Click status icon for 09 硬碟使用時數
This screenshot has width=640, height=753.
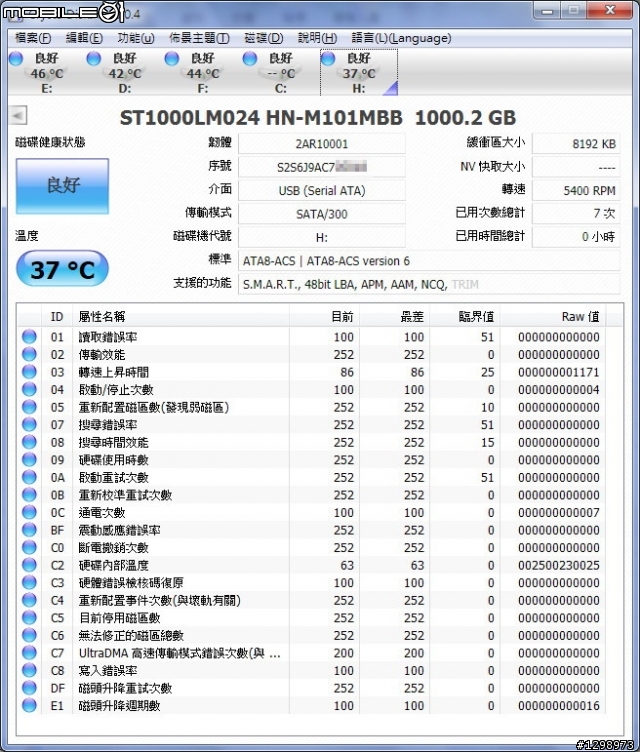(29, 460)
